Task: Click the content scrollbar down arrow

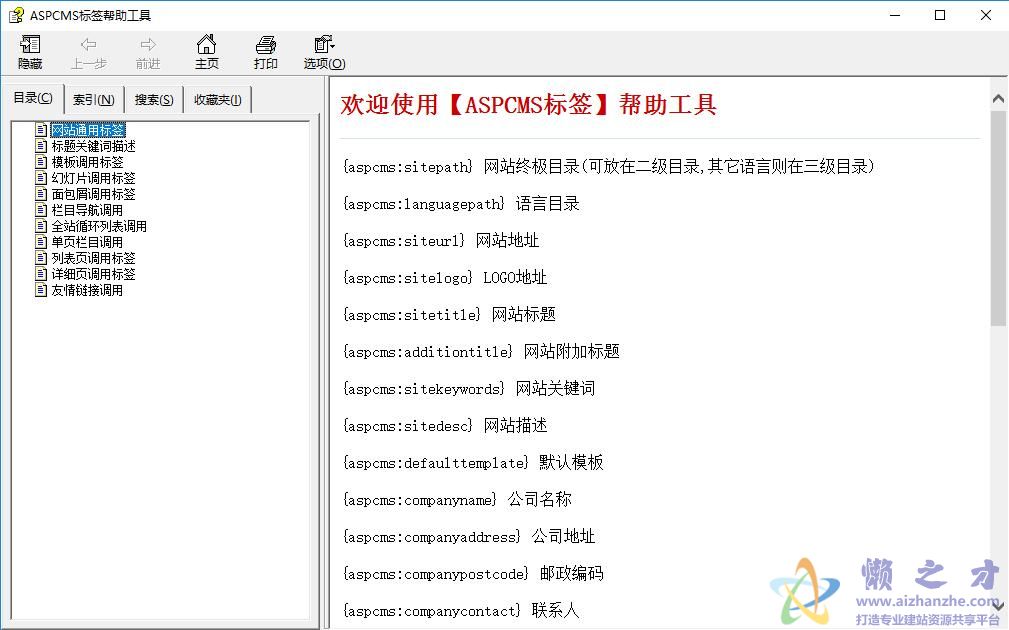Action: coord(998,606)
